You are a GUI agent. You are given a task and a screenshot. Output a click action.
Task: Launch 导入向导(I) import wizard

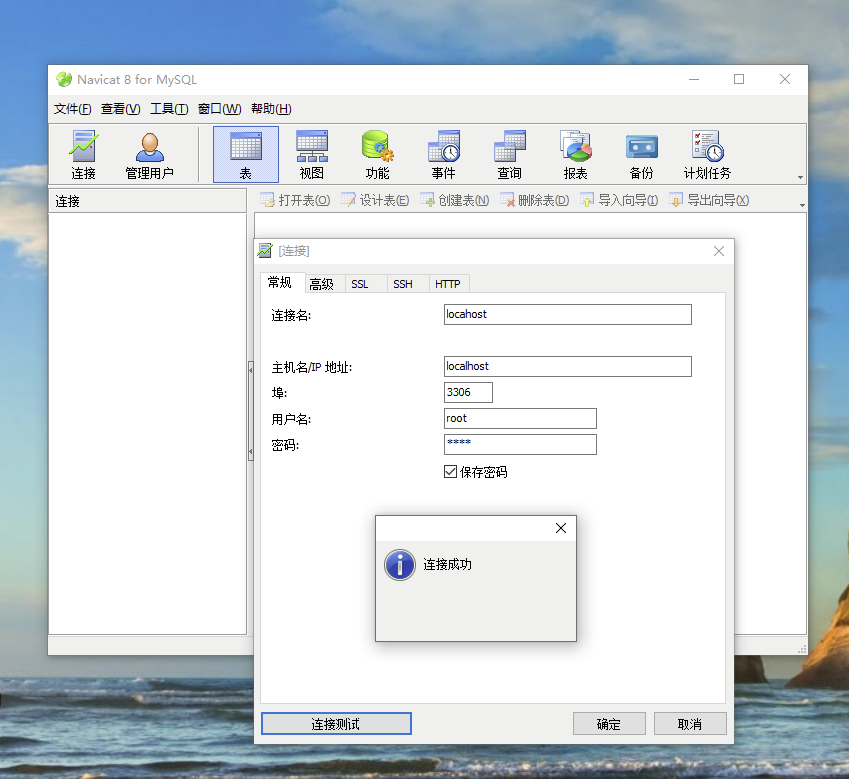pos(619,200)
